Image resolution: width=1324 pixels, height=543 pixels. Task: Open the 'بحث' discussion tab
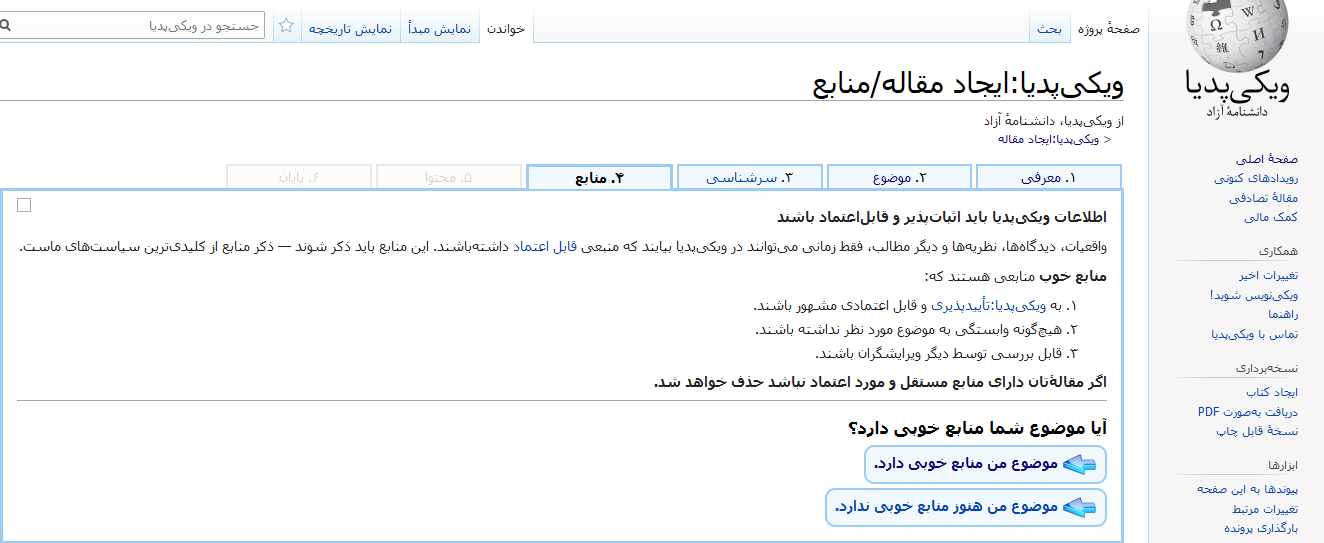tap(1049, 29)
